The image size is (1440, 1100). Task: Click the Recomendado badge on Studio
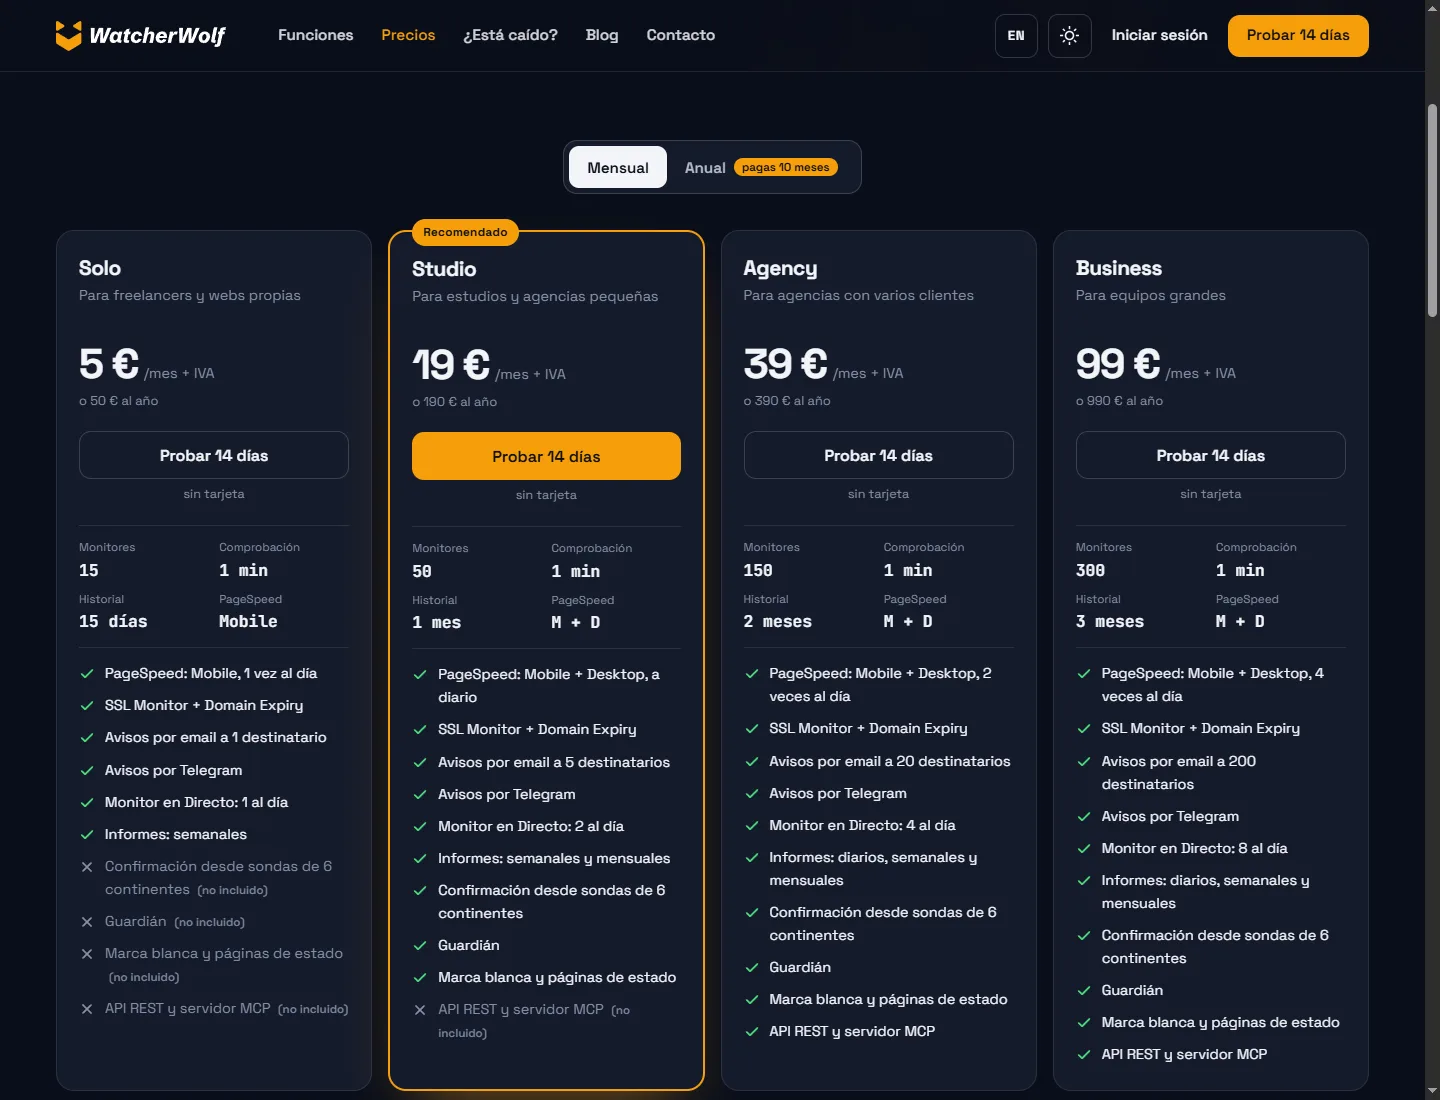pos(465,232)
